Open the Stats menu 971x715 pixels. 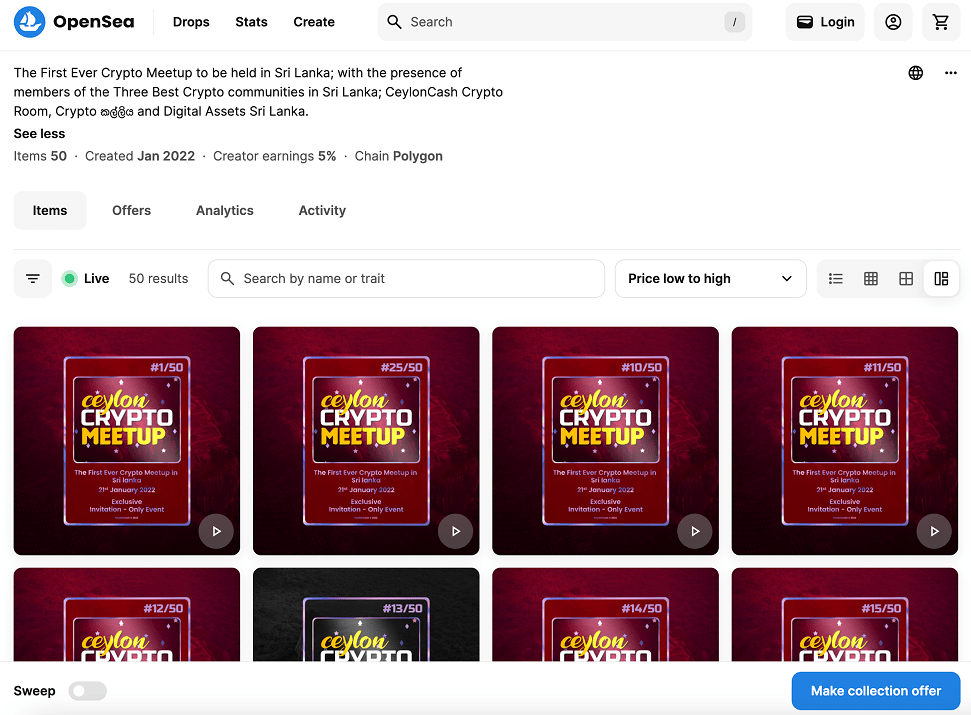tap(251, 22)
